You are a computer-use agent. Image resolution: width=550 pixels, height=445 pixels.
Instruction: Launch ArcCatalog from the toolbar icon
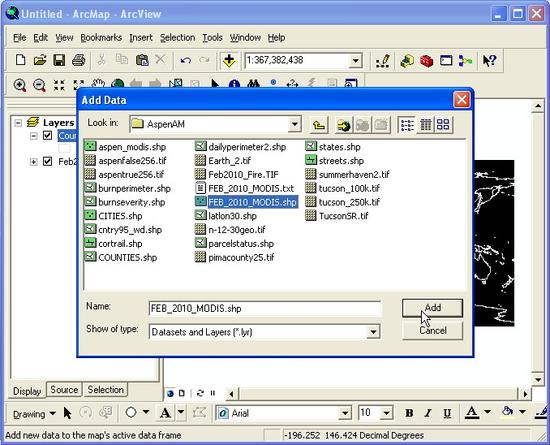[407, 61]
